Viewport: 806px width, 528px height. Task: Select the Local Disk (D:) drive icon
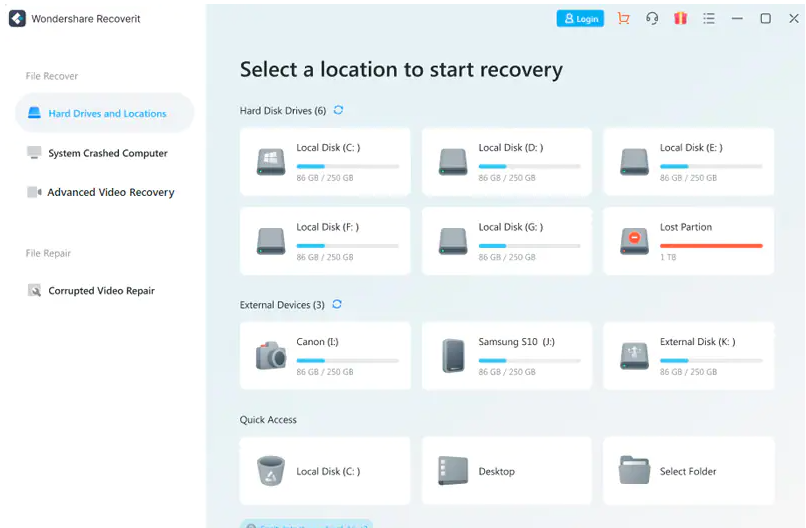coord(453,162)
